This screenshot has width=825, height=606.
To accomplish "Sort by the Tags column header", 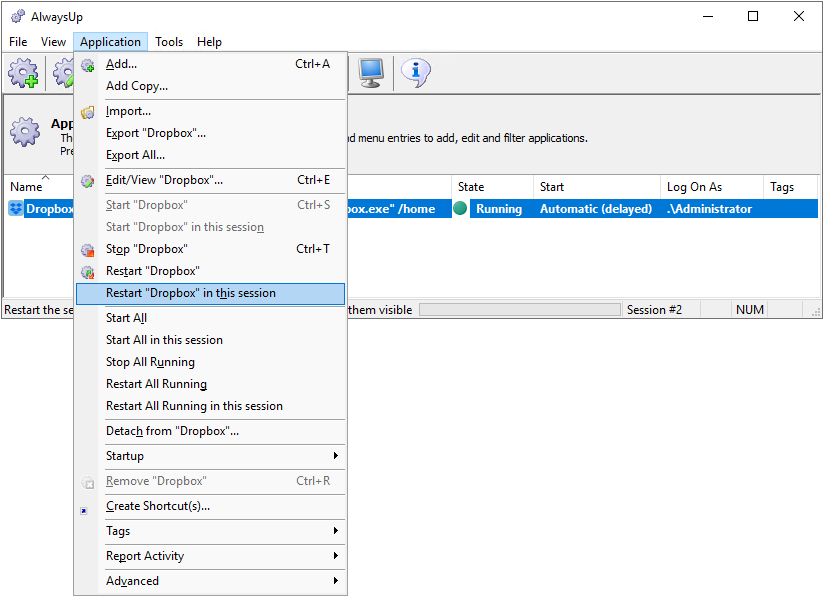I will tap(791, 187).
